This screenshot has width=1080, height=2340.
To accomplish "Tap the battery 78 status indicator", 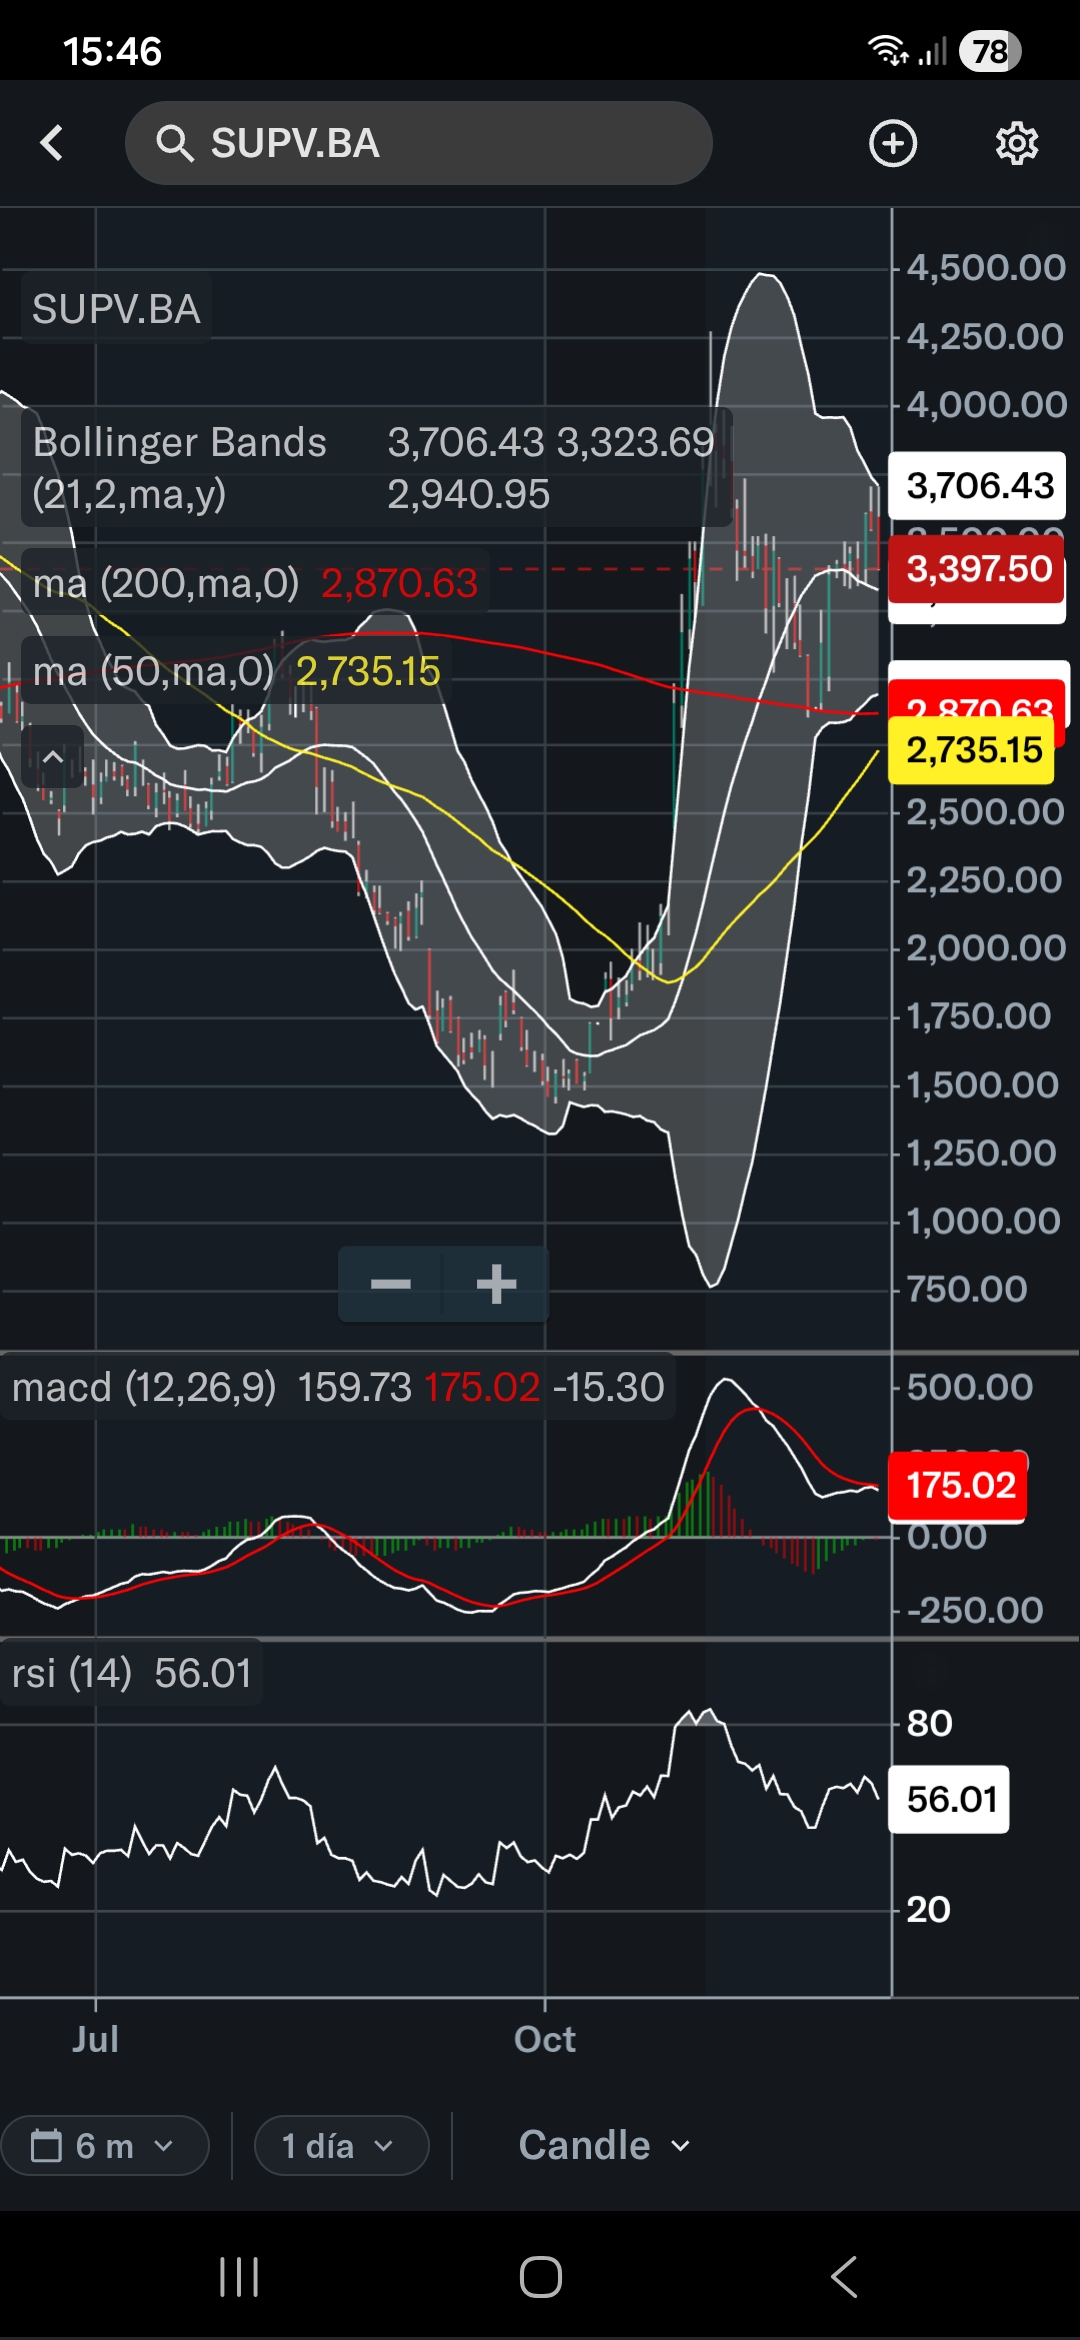I will tap(989, 51).
